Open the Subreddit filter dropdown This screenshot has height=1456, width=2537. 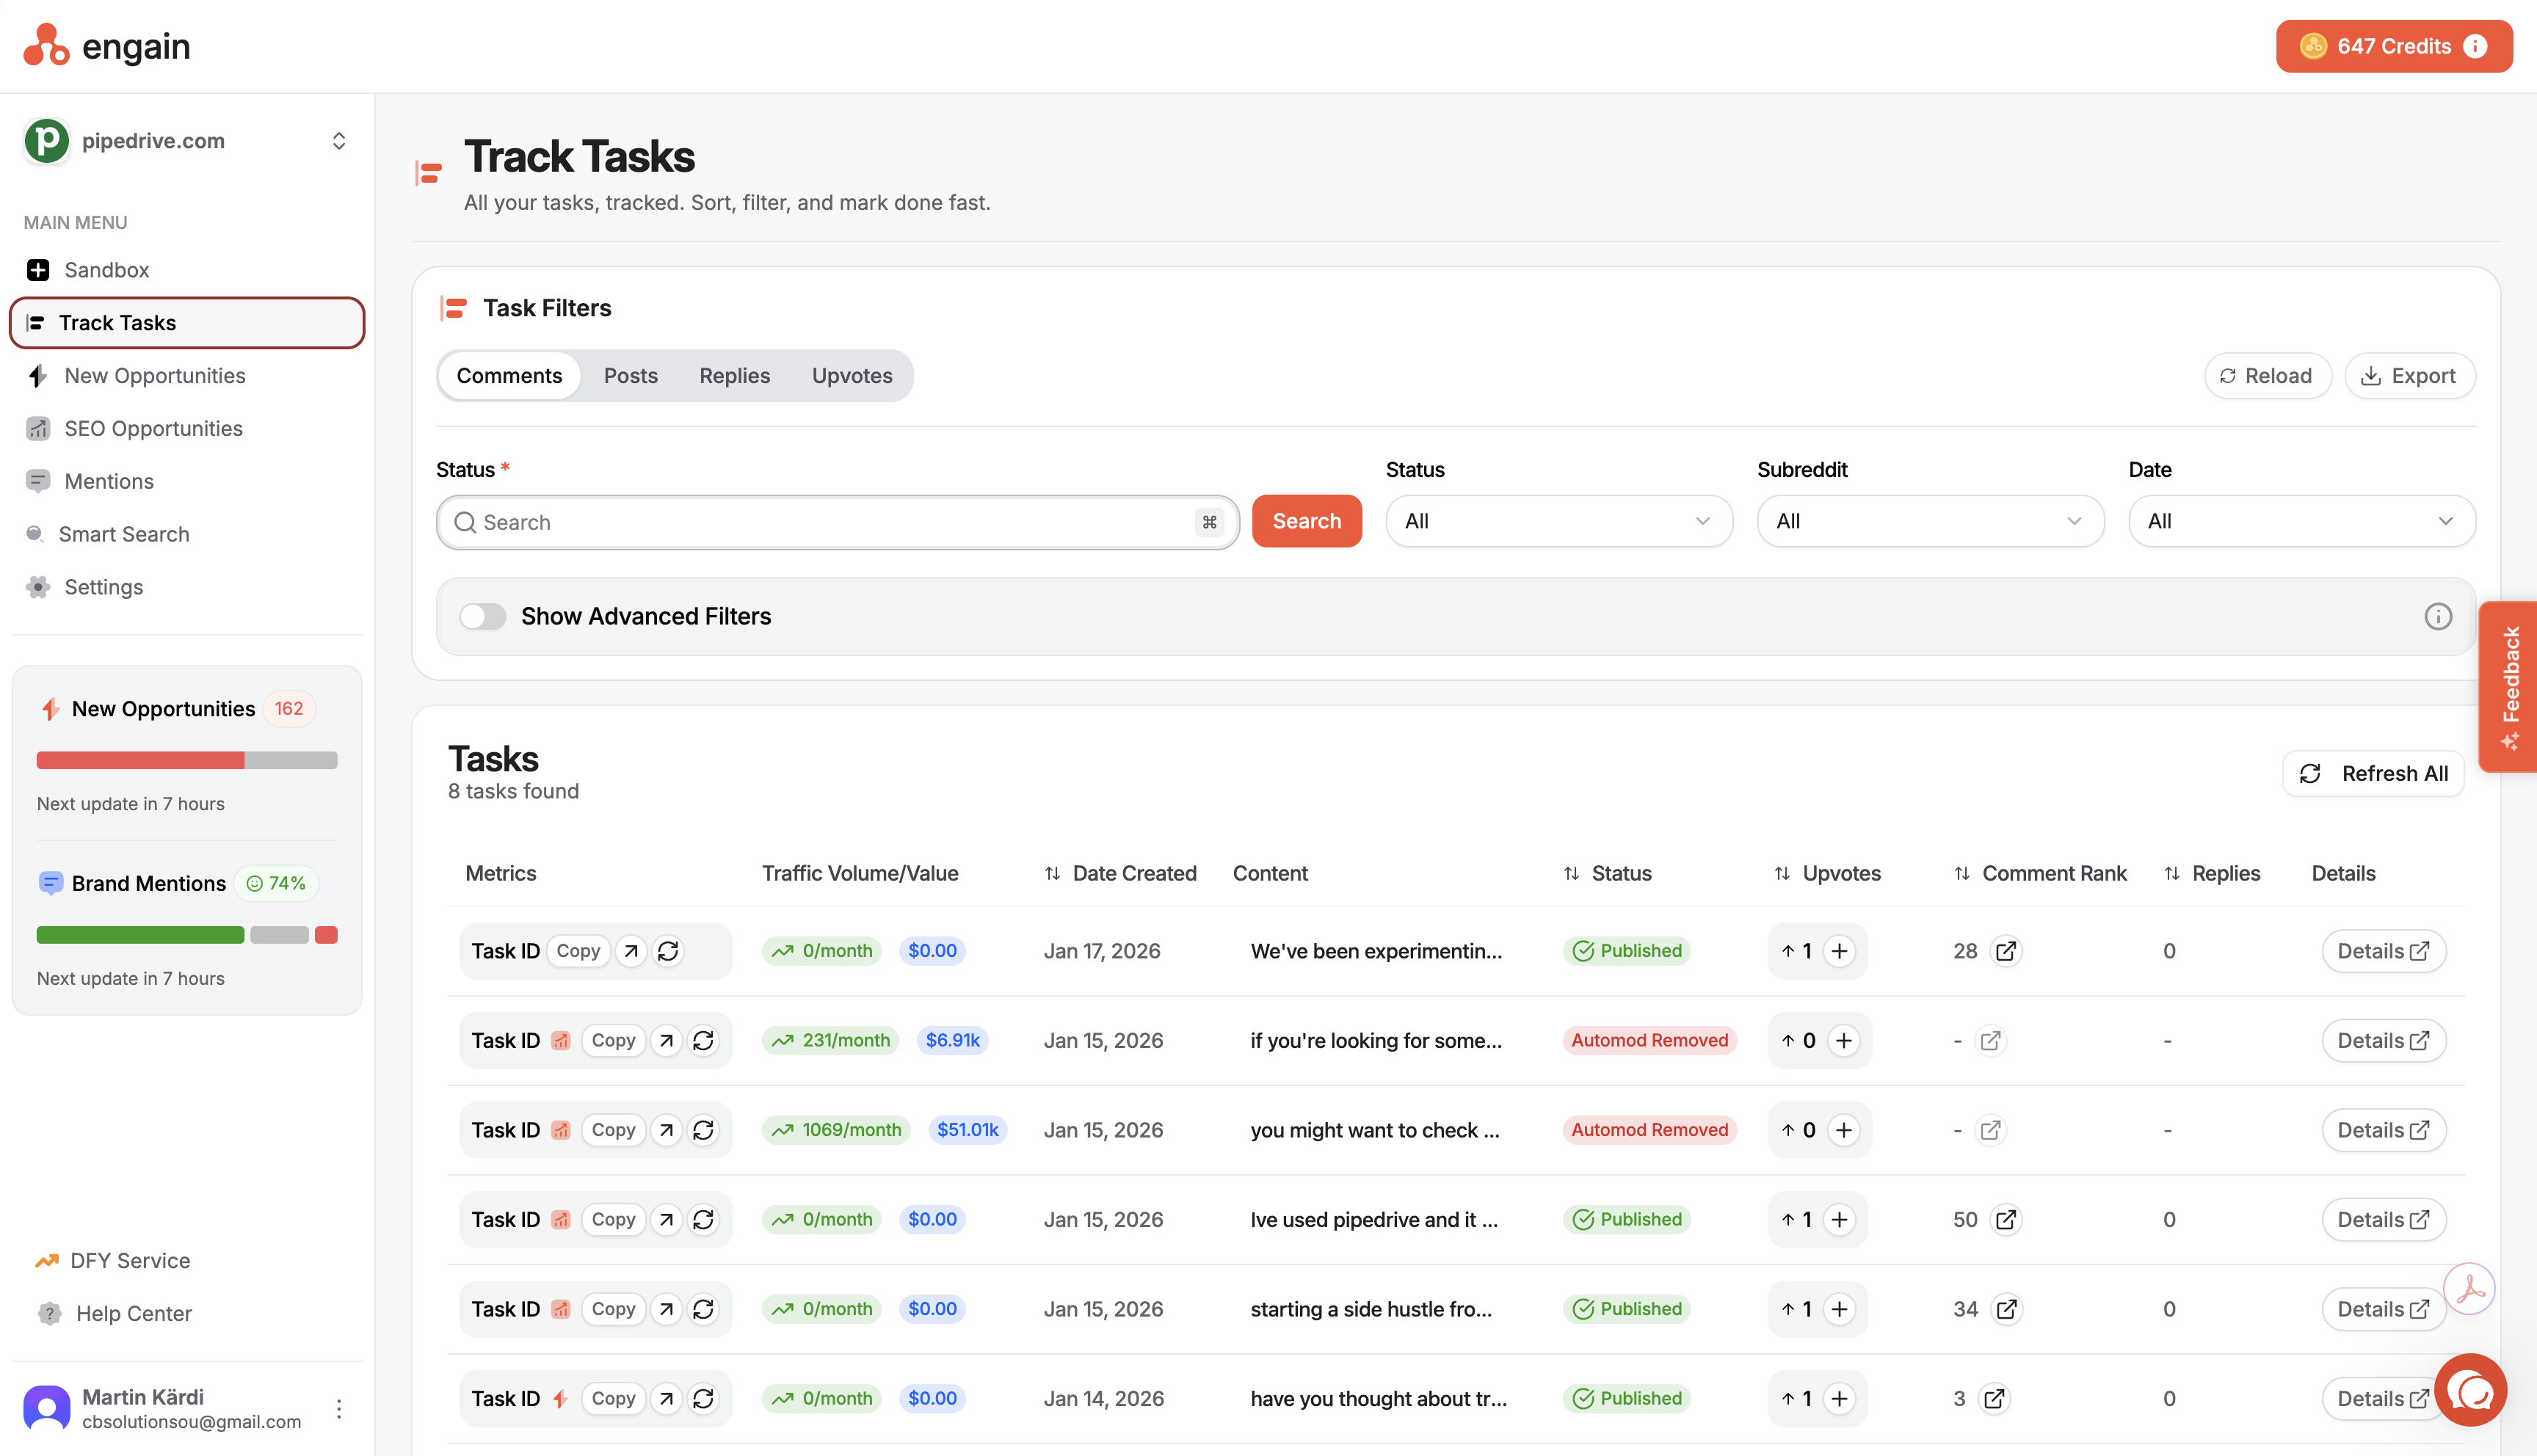coord(1929,521)
